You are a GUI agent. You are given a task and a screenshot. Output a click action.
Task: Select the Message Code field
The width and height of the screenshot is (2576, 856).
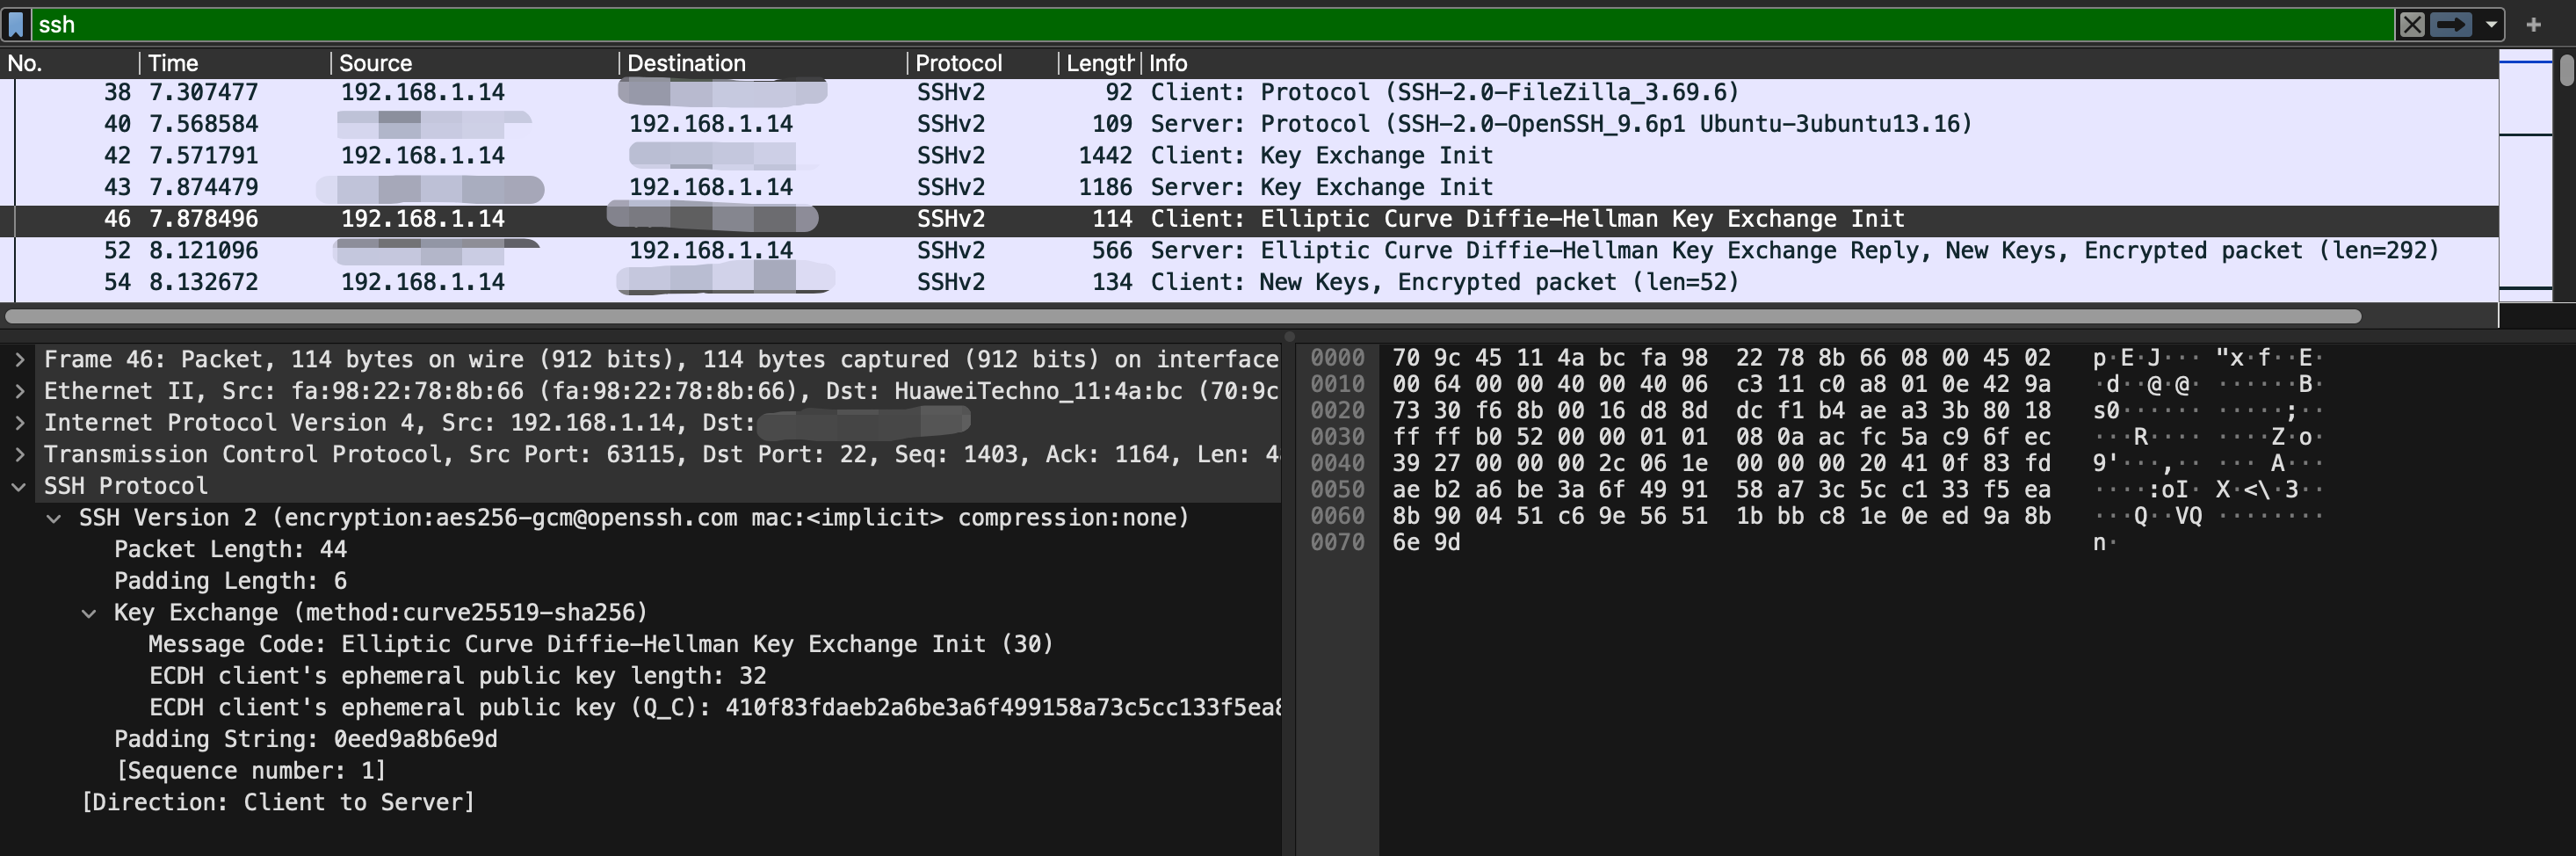click(x=601, y=644)
